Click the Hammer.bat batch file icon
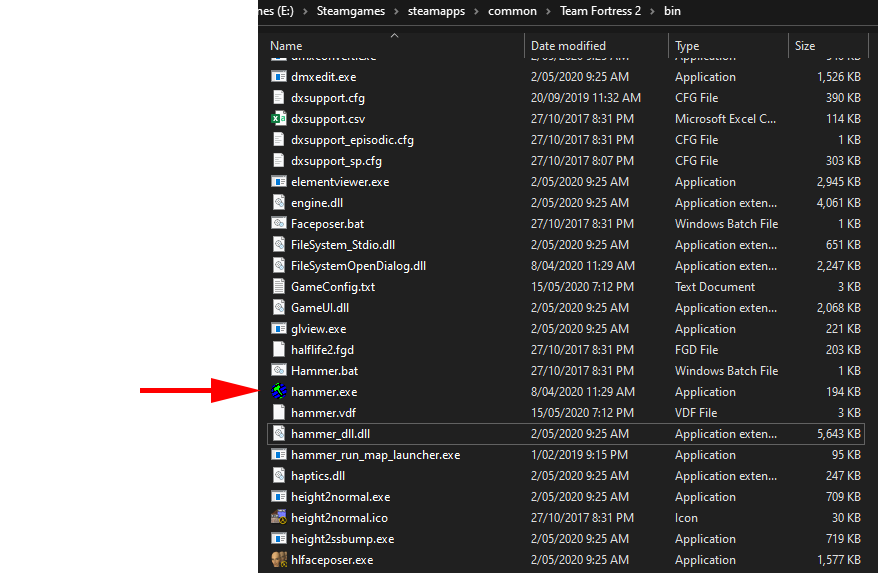The width and height of the screenshot is (878, 573). pos(279,370)
